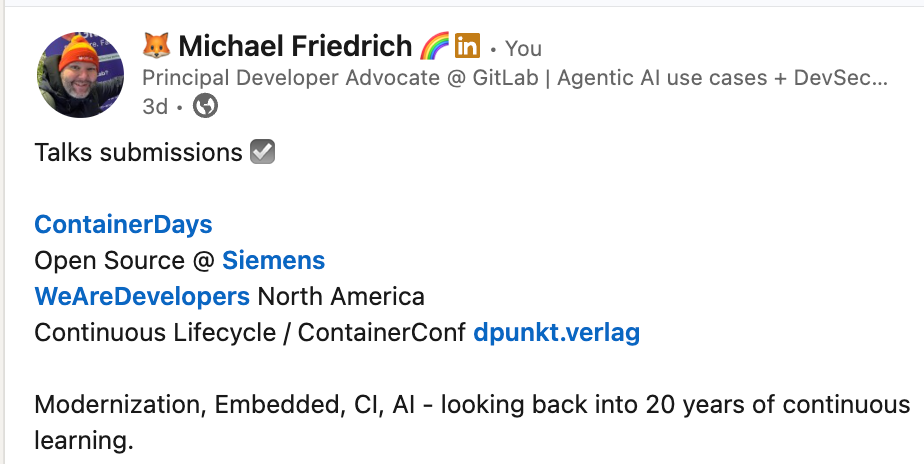924x464 pixels.
Task: Click Michael Friedrich's profile photo
Action: [x=80, y=74]
